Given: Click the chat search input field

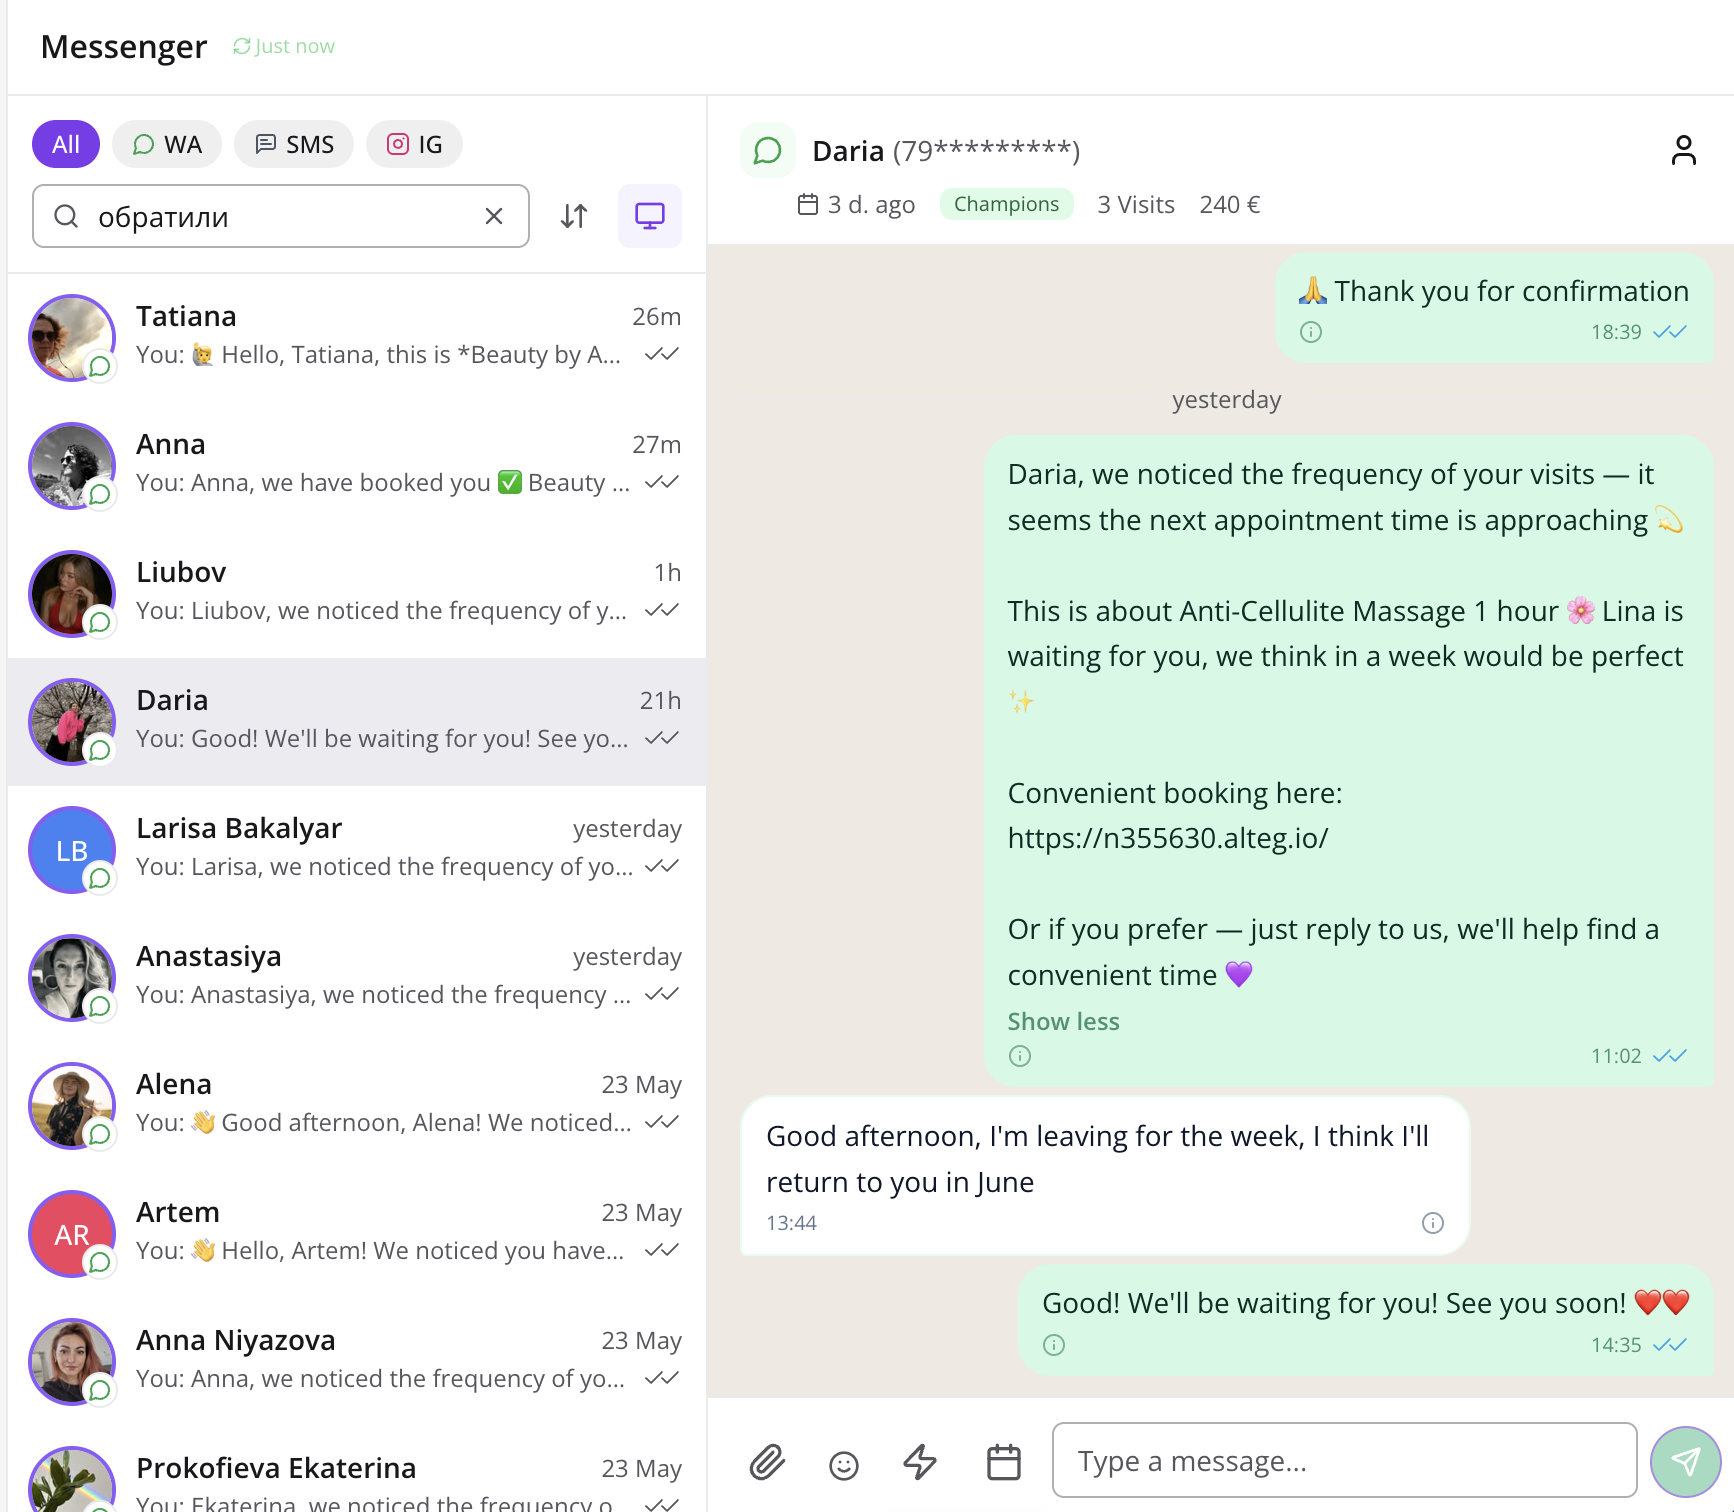Looking at the screenshot, I should coord(281,216).
